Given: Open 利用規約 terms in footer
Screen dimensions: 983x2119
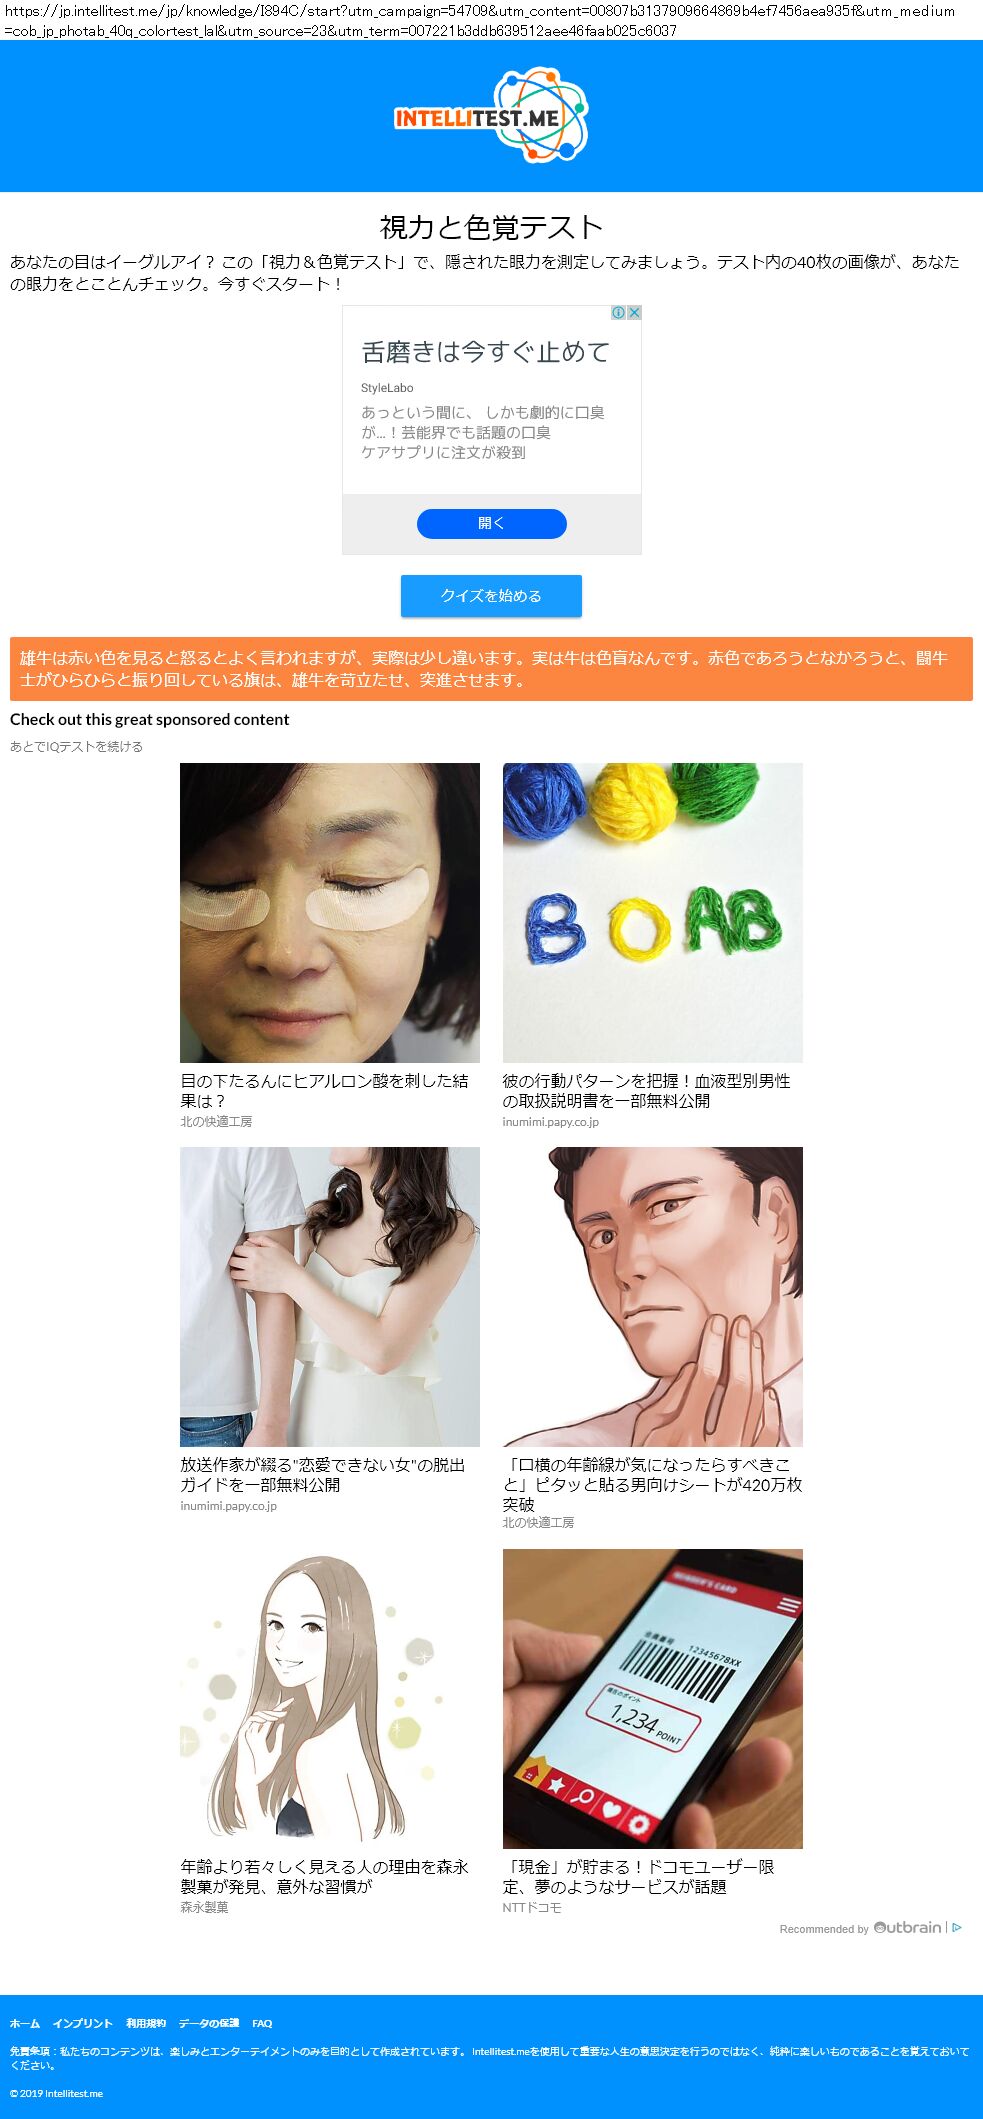Looking at the screenshot, I should pyautogui.click(x=146, y=2023).
